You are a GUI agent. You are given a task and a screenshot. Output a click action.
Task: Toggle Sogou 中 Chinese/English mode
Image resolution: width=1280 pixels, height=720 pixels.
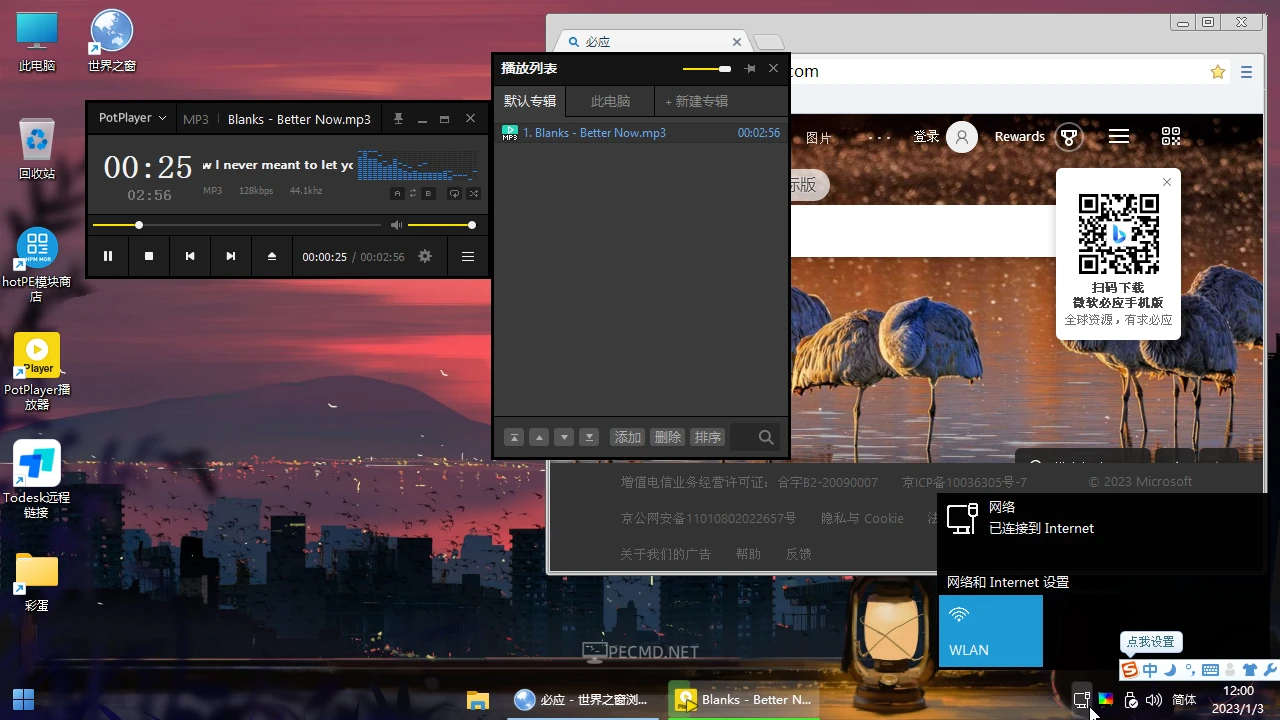(x=1150, y=670)
